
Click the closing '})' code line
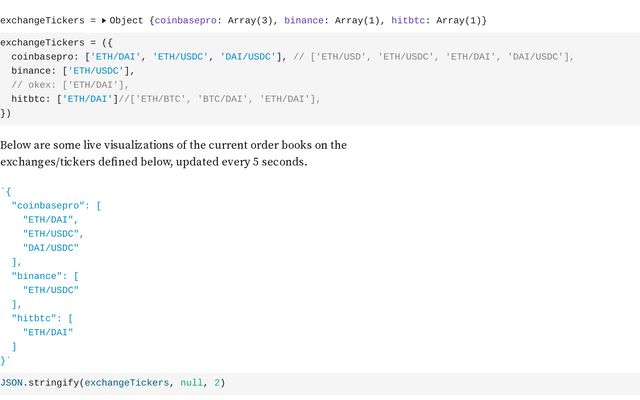pyautogui.click(x=6, y=113)
